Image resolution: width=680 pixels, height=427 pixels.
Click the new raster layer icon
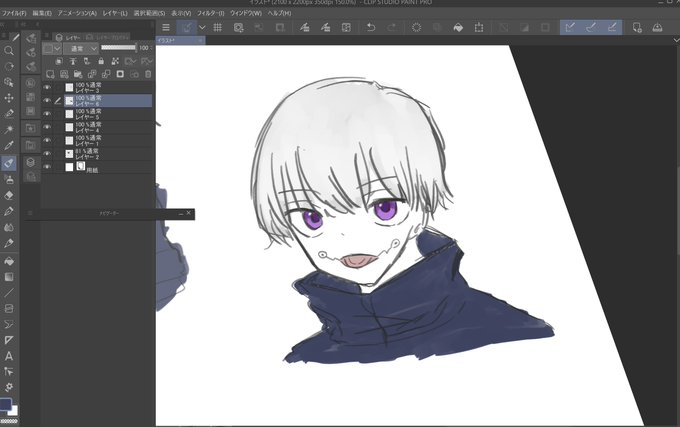[50, 74]
